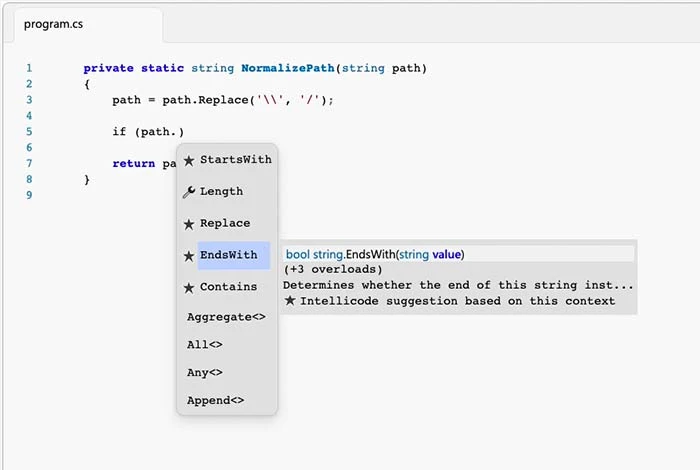The width and height of the screenshot is (700, 470).
Task: Click 'Intellicode suggestion based on this context'
Action: coord(458,301)
